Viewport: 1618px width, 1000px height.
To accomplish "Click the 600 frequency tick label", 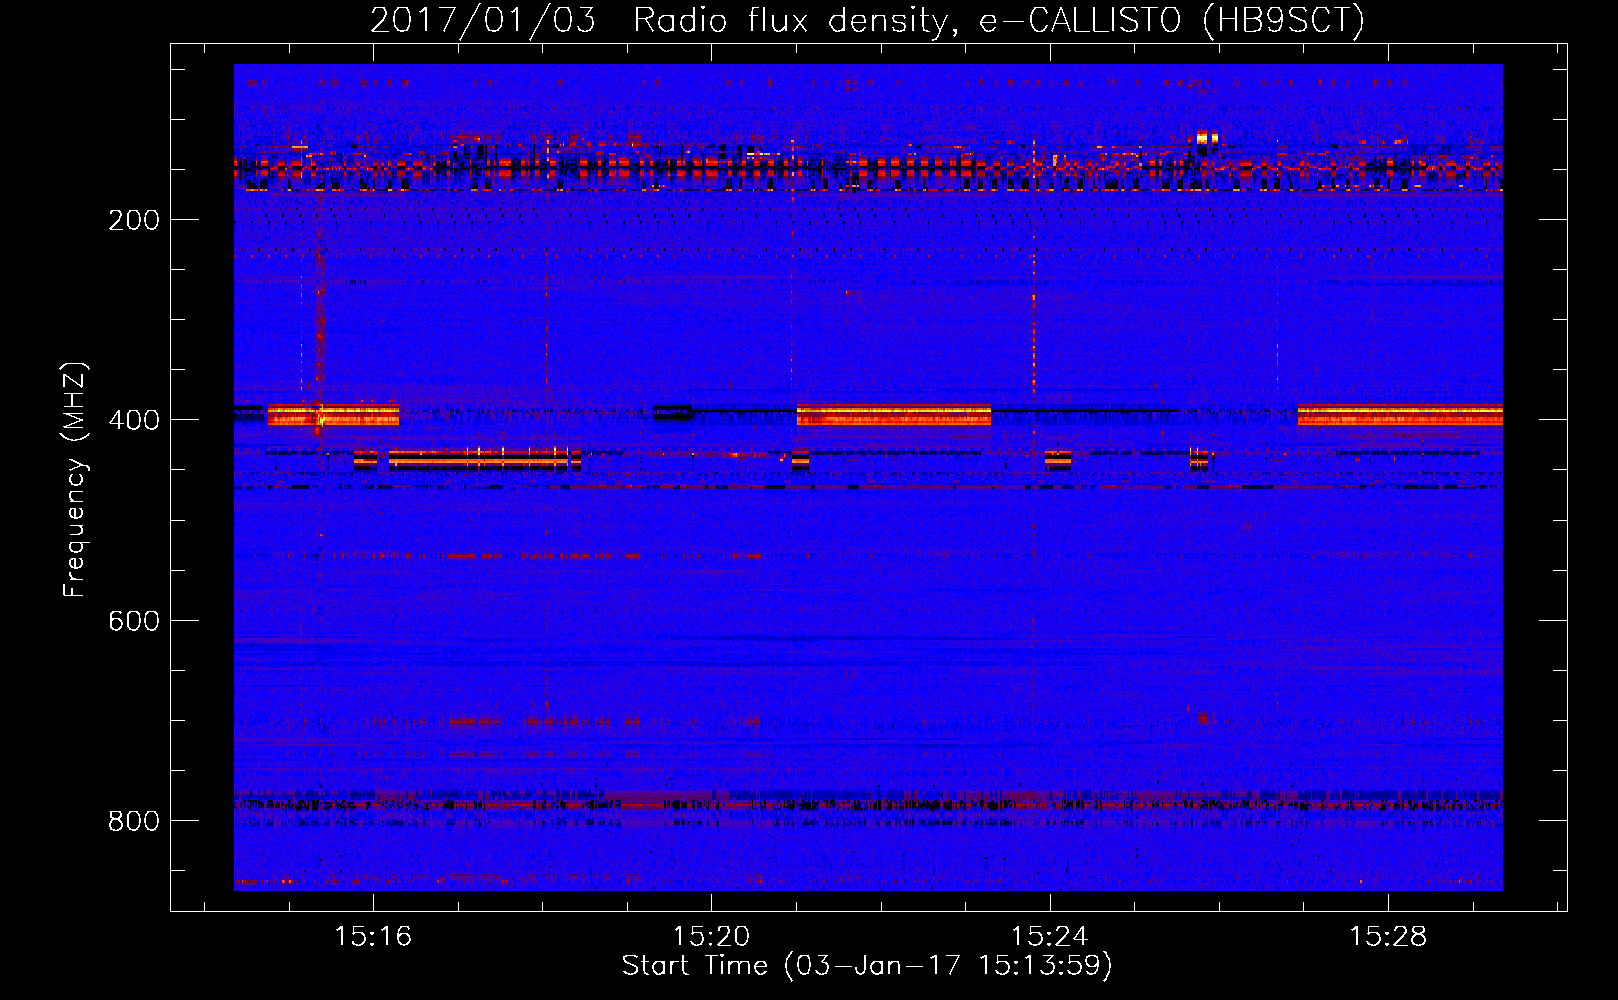I will (134, 621).
